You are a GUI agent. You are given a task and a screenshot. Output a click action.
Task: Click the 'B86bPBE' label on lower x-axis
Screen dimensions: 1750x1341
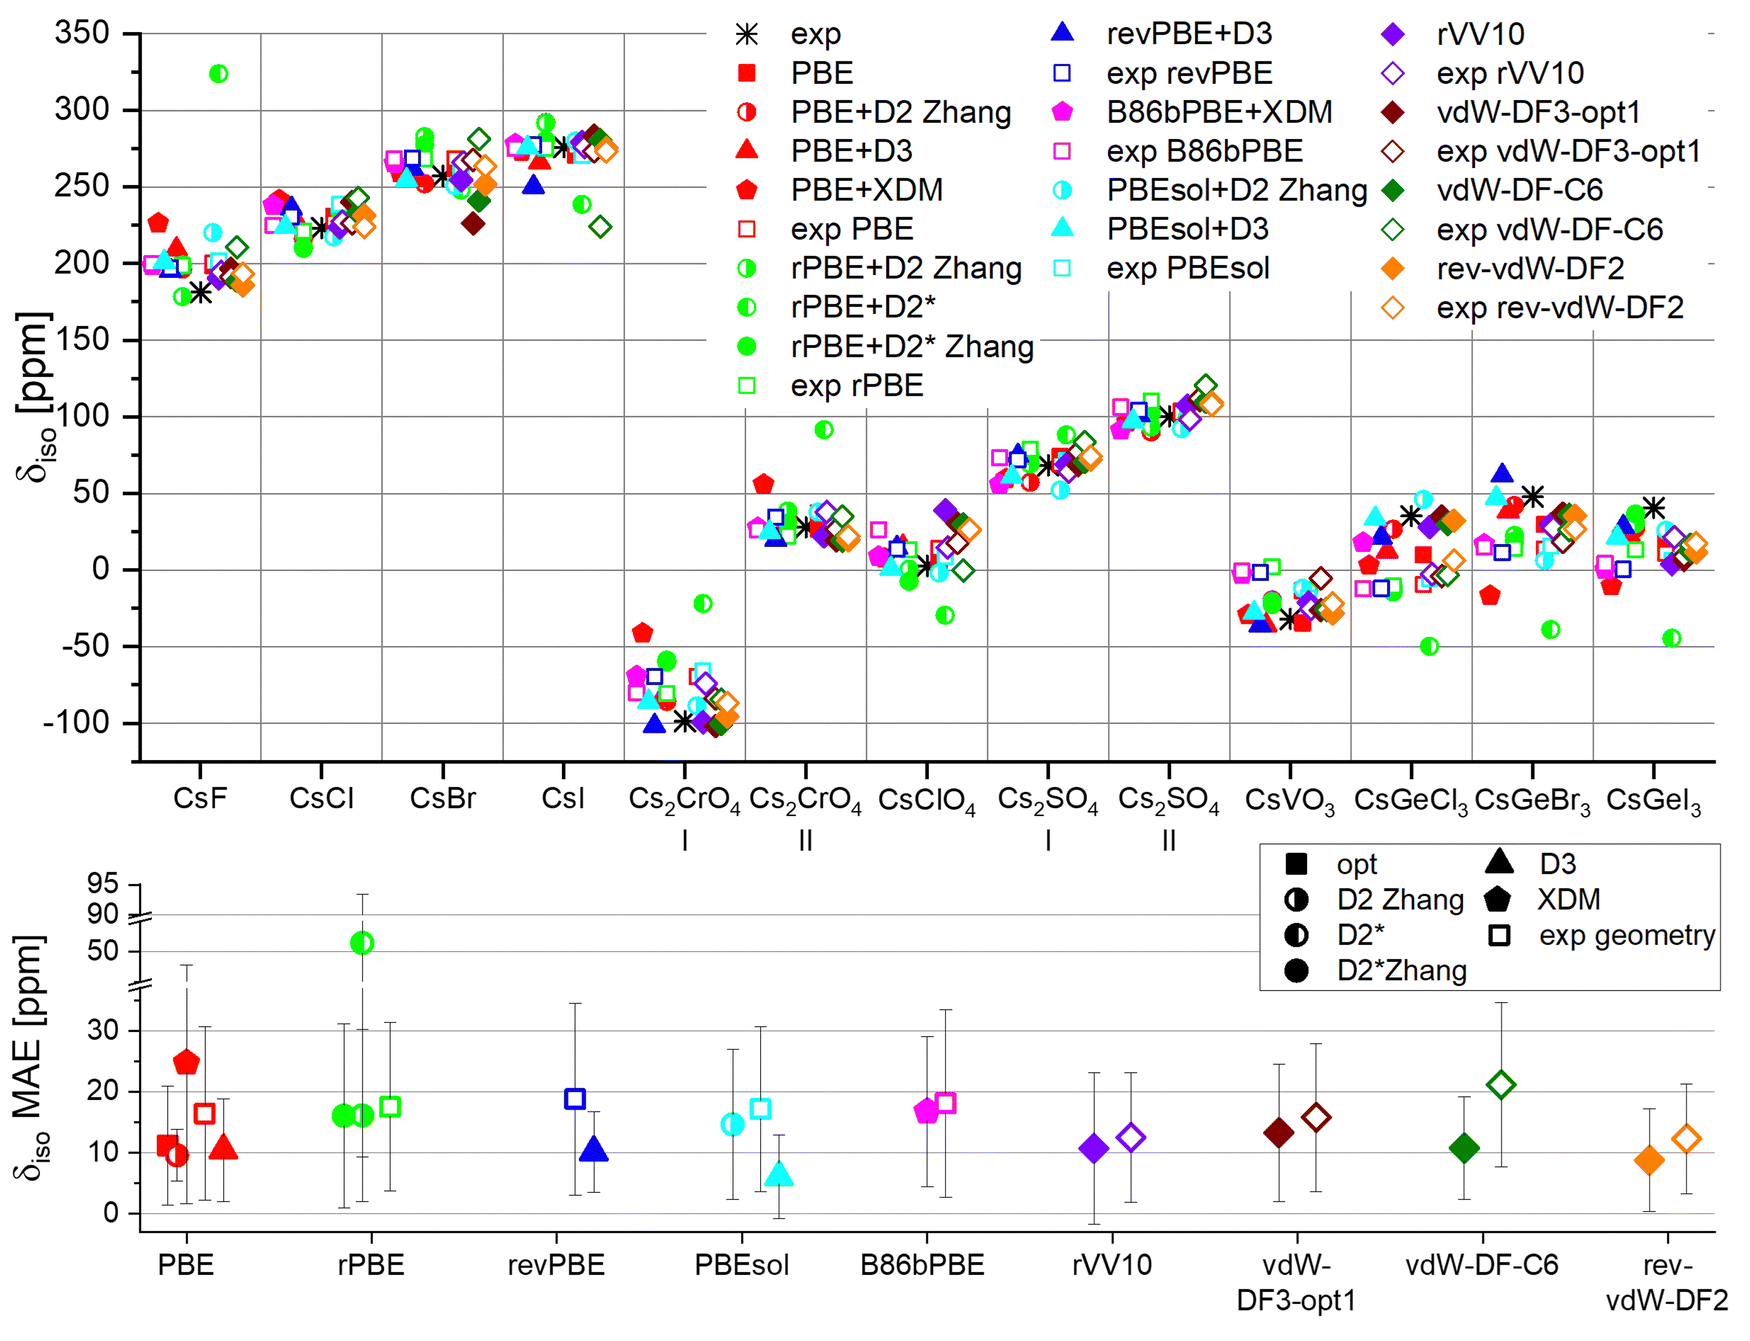coord(923,1265)
